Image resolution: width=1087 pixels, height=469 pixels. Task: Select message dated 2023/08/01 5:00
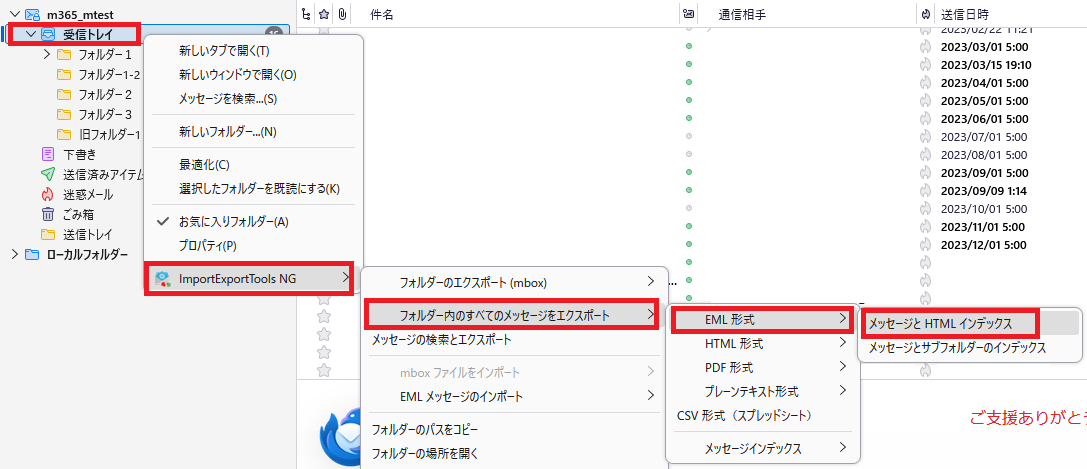[984, 154]
